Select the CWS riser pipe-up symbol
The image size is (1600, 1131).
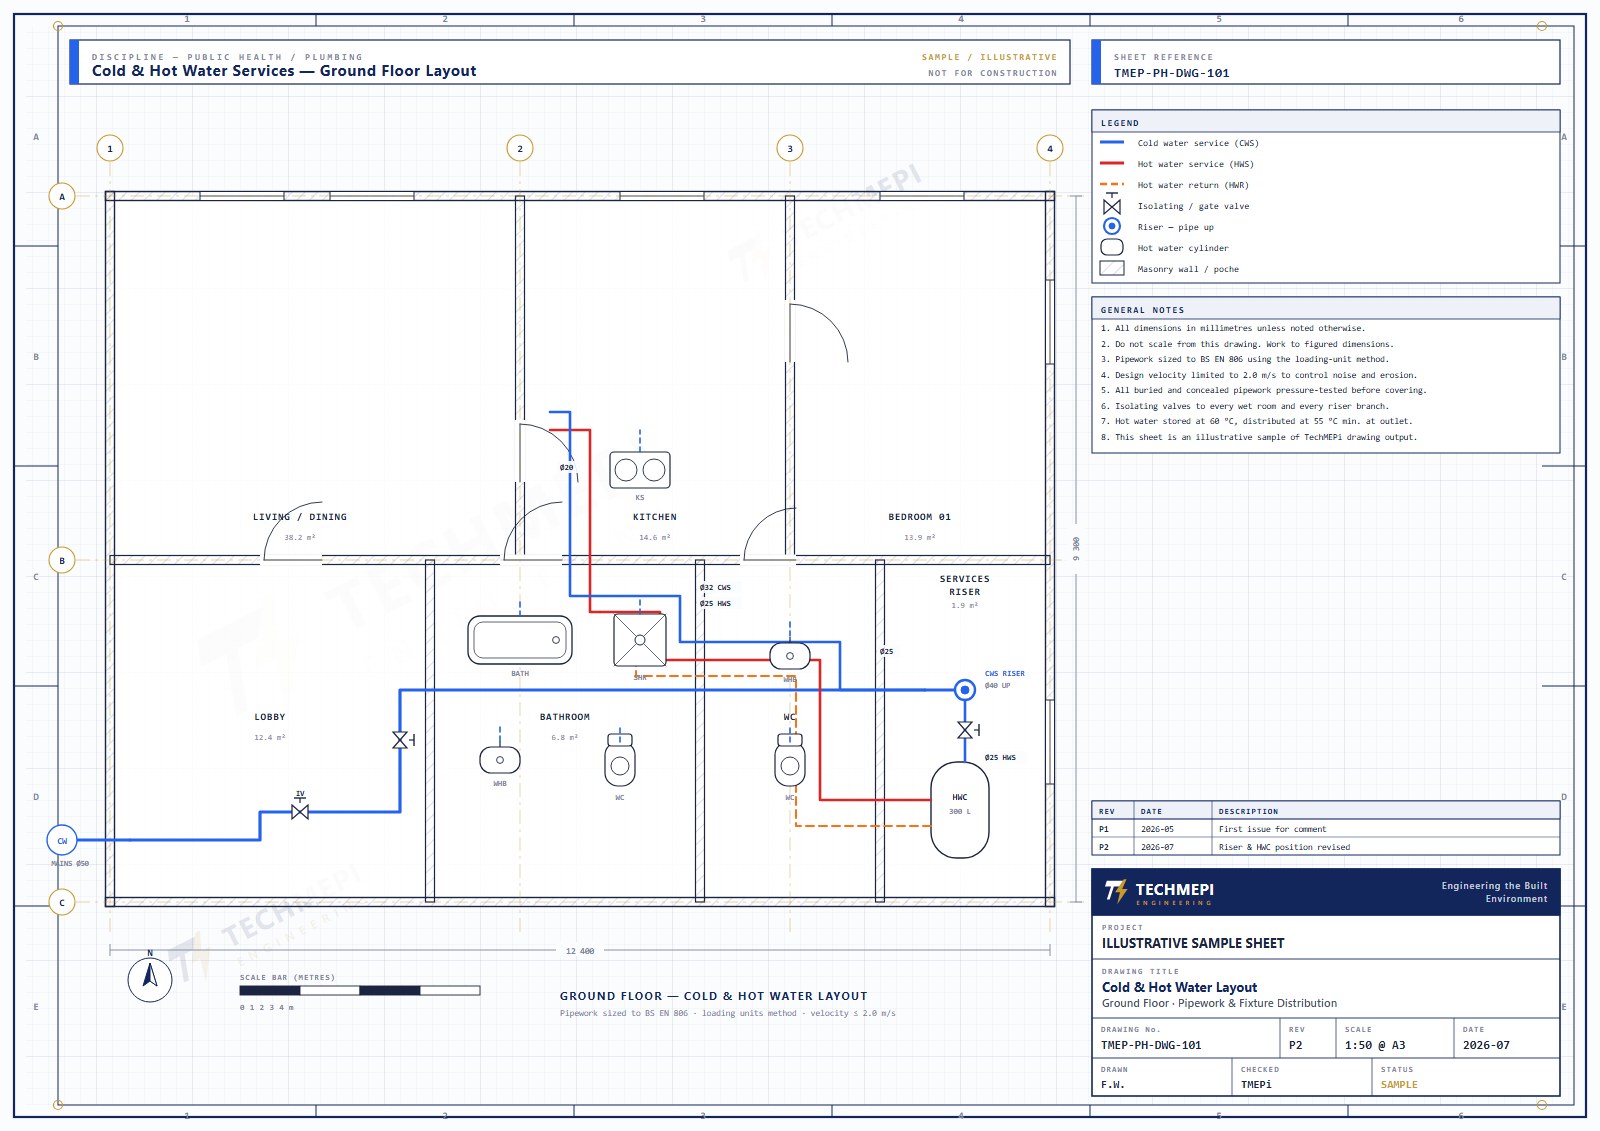pyautogui.click(x=964, y=689)
